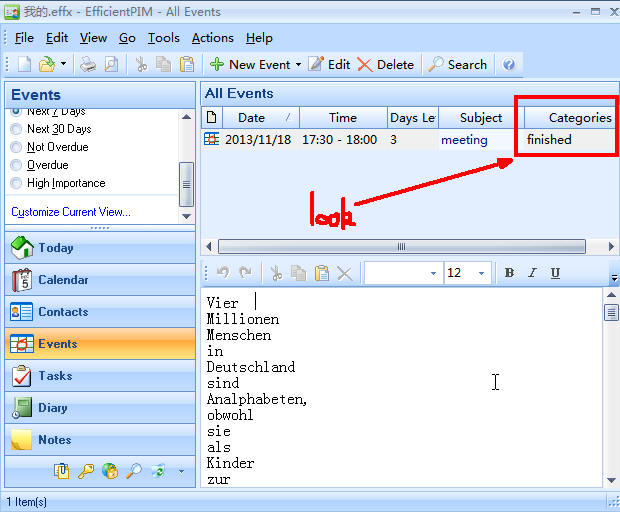Image resolution: width=620 pixels, height=512 pixels.
Task: Click the Help question mark icon
Action: tap(509, 65)
